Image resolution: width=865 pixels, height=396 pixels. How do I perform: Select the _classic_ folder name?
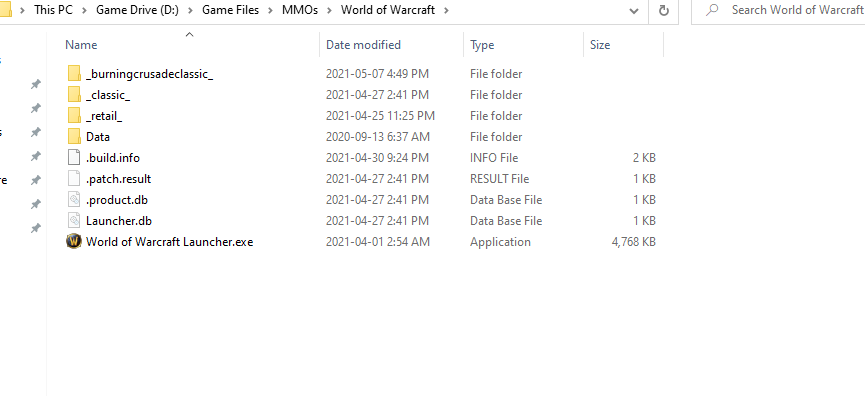pos(108,95)
